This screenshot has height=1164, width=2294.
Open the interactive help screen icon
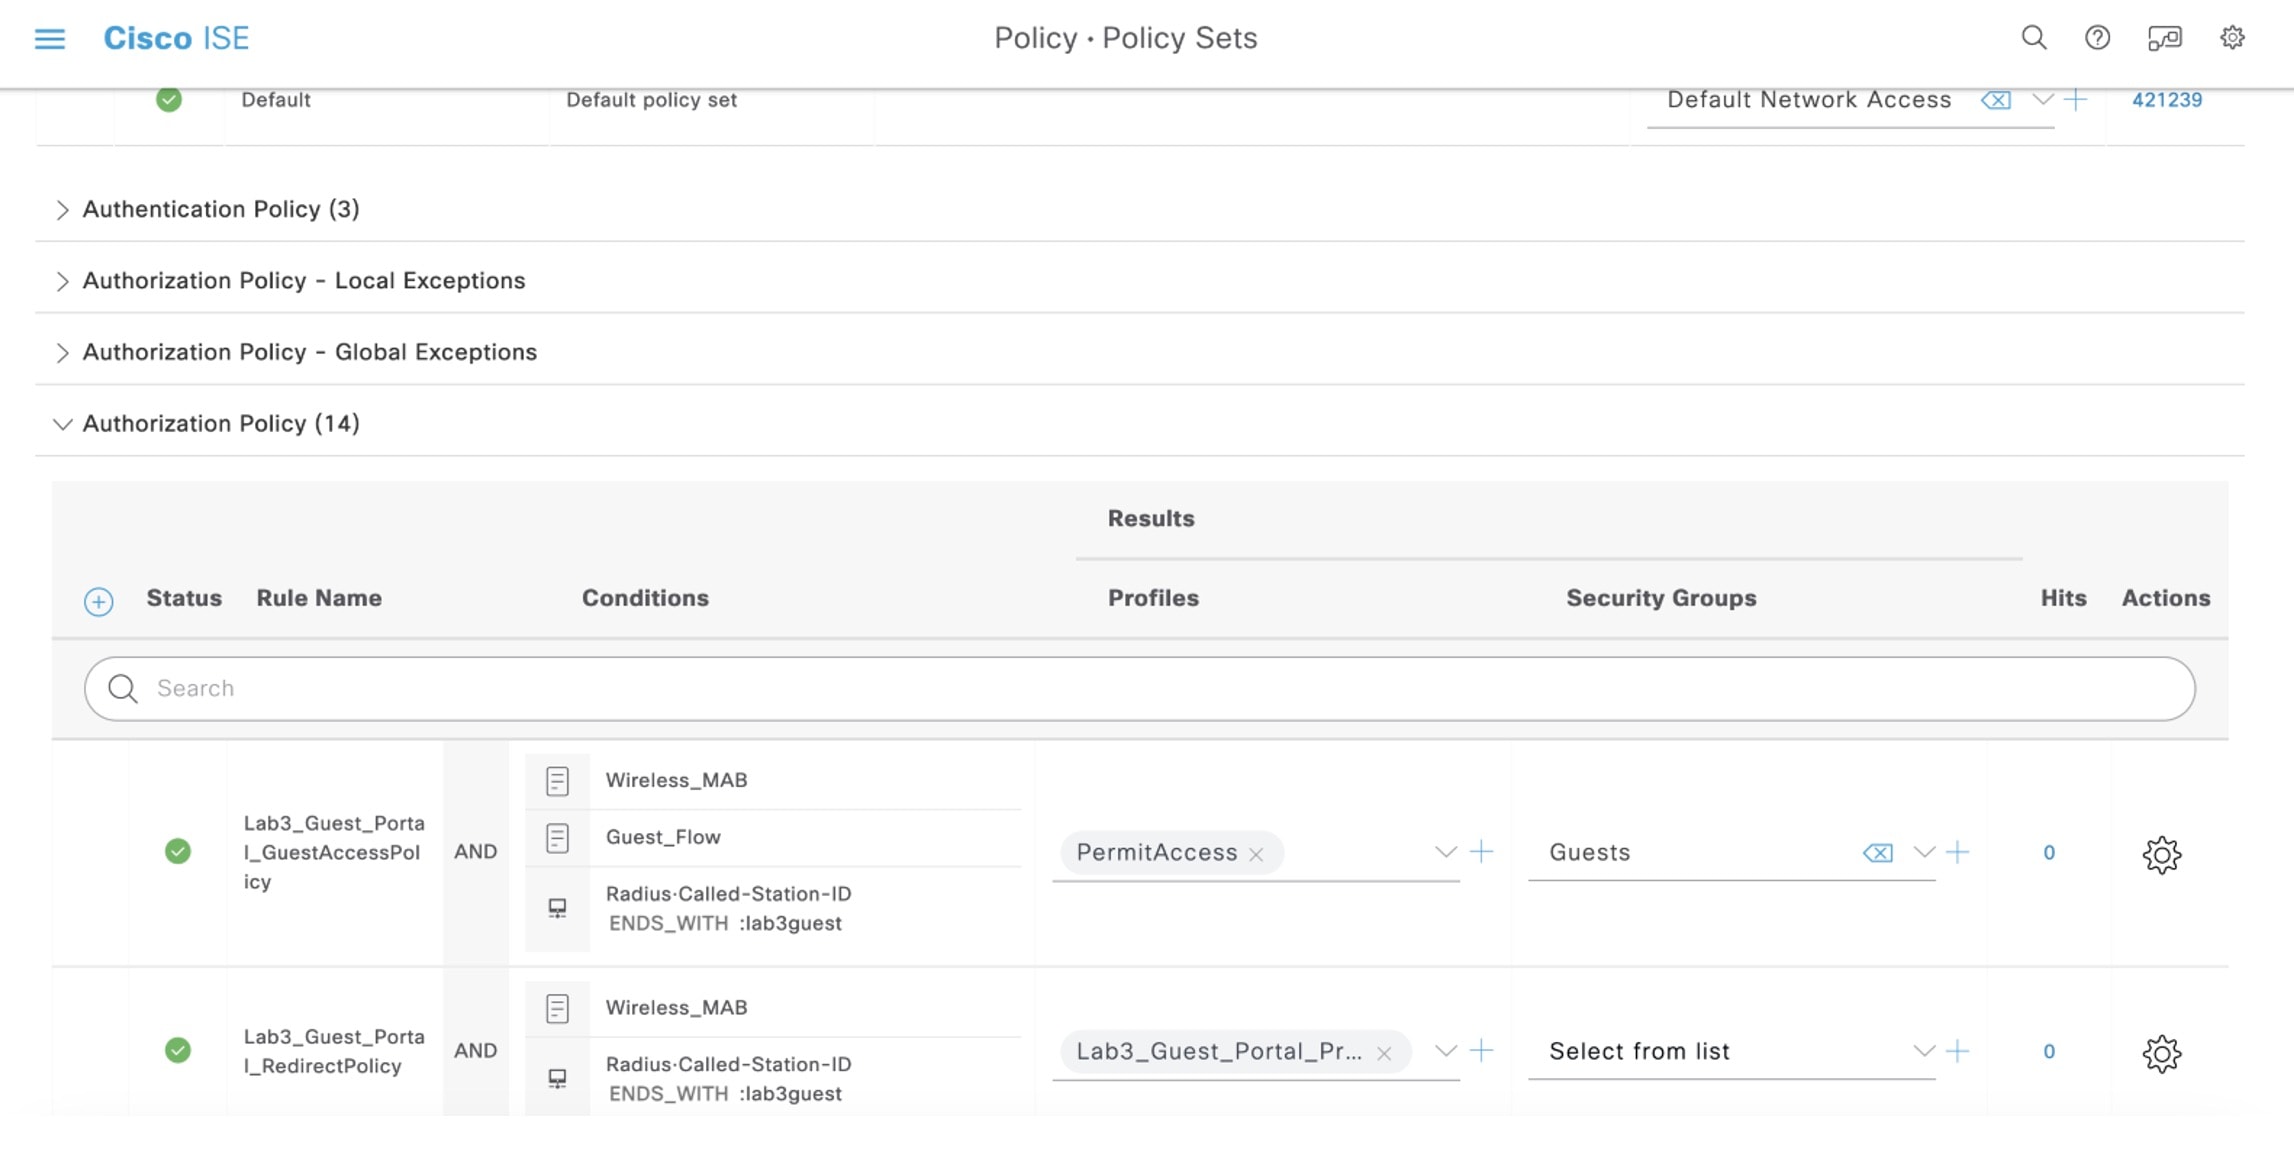(2164, 38)
